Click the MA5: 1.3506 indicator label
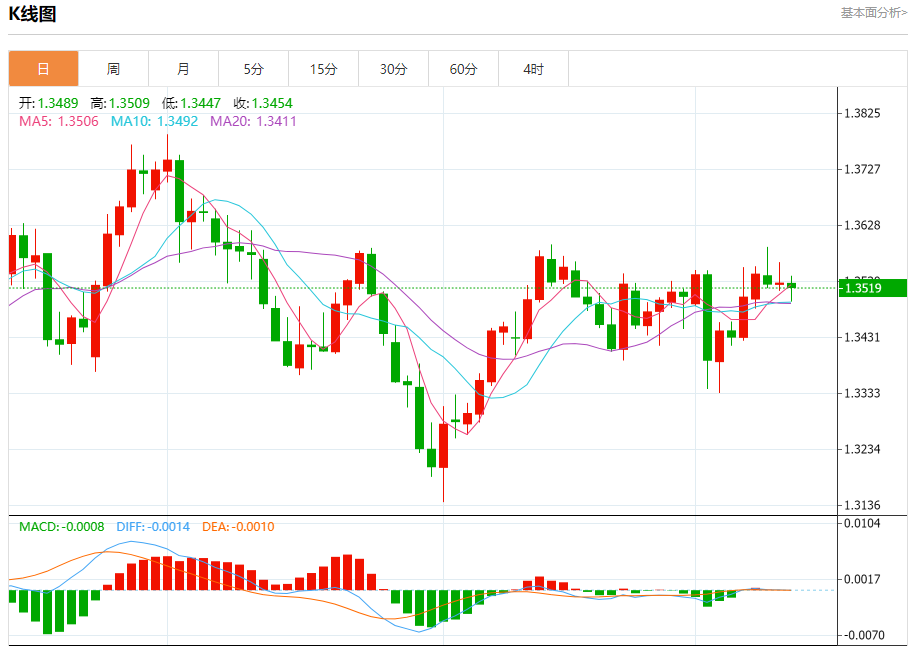The height and width of the screenshot is (646, 916). pos(59,121)
